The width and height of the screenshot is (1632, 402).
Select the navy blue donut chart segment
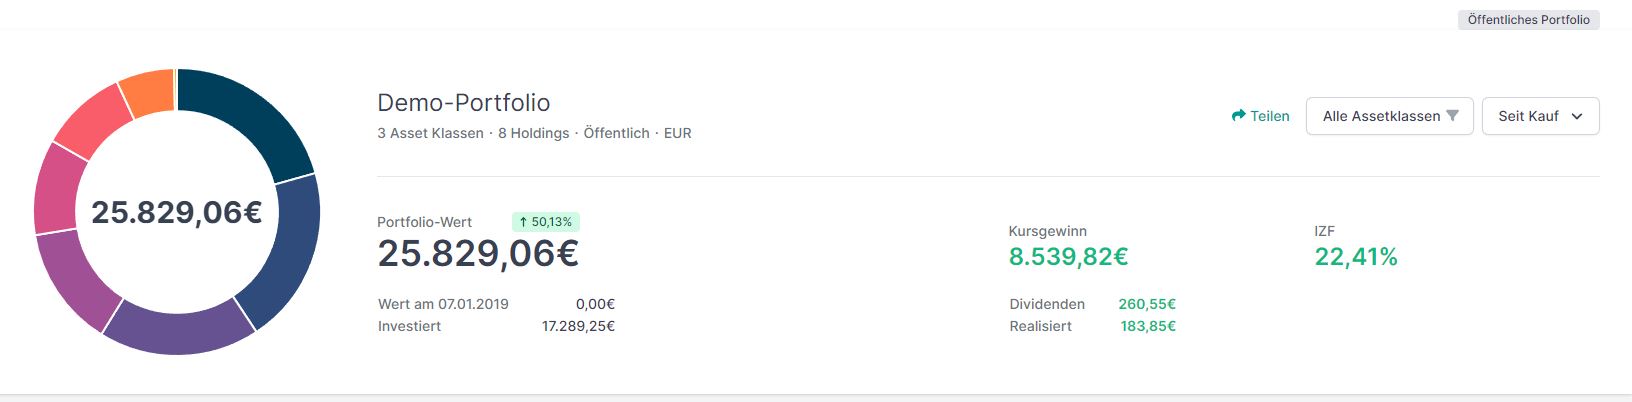287,250
